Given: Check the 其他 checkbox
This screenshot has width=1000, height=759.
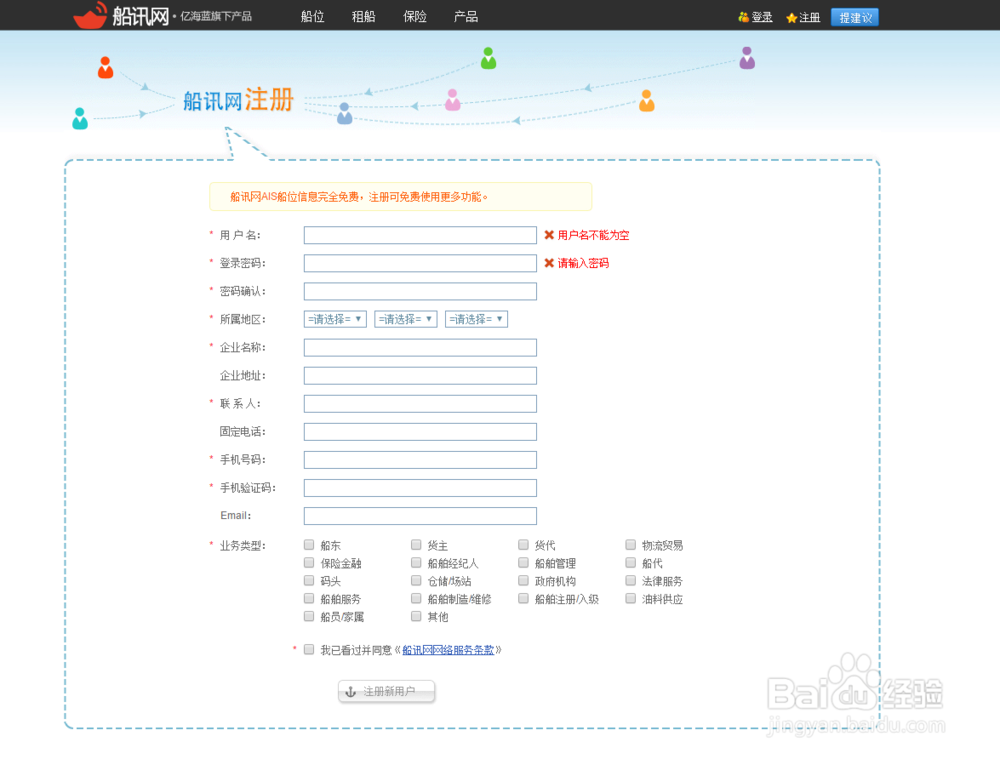Looking at the screenshot, I should pos(416,616).
